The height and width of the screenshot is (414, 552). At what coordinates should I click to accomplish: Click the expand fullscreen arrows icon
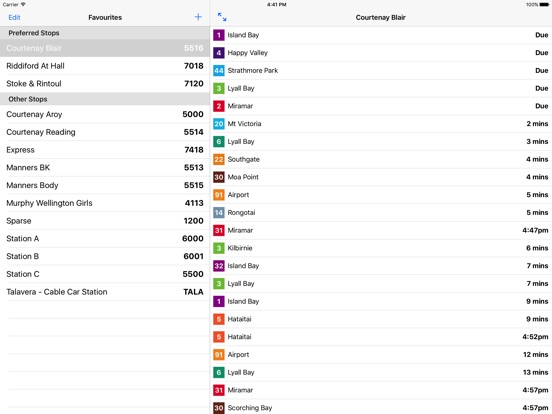click(x=222, y=17)
